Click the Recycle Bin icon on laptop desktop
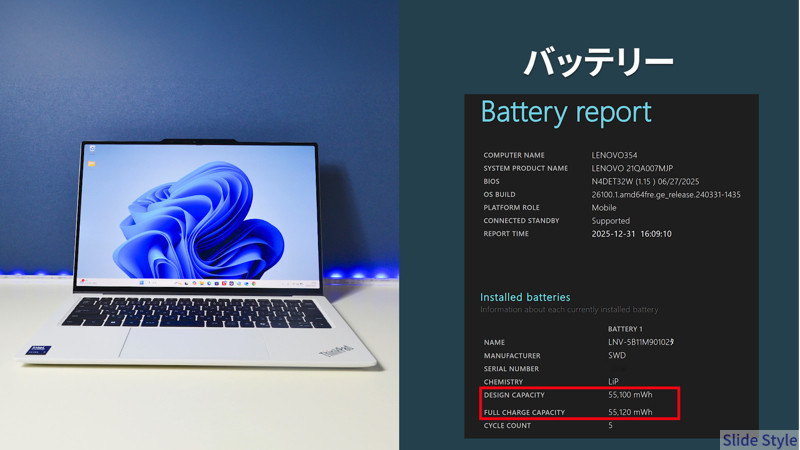The height and width of the screenshot is (450, 800). click(x=92, y=149)
